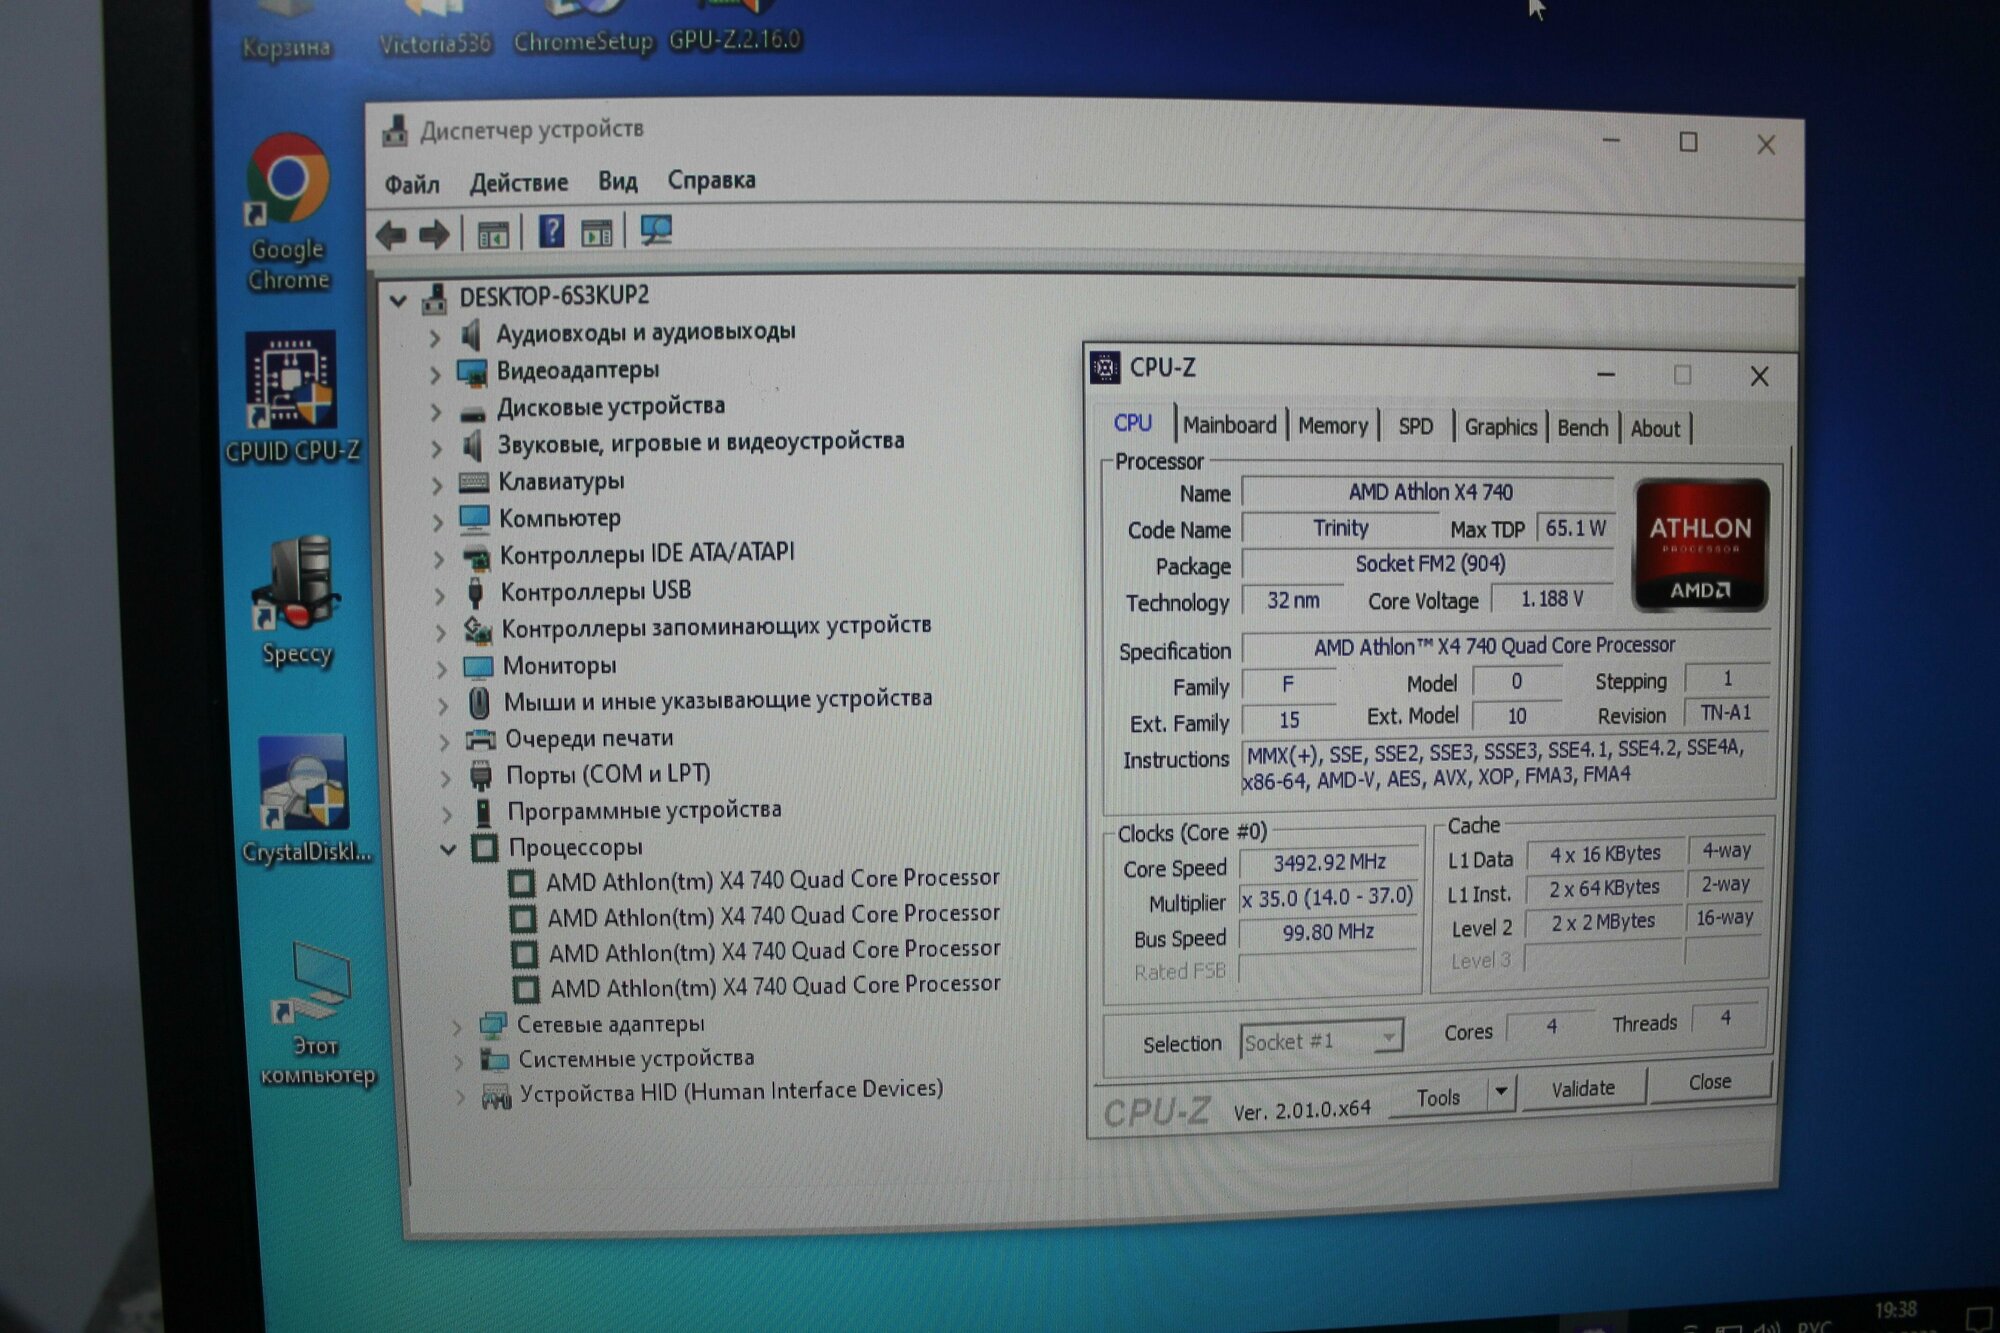Open Socket #1 selection dropdown
The image size is (2000, 1333).
(x=1321, y=1040)
